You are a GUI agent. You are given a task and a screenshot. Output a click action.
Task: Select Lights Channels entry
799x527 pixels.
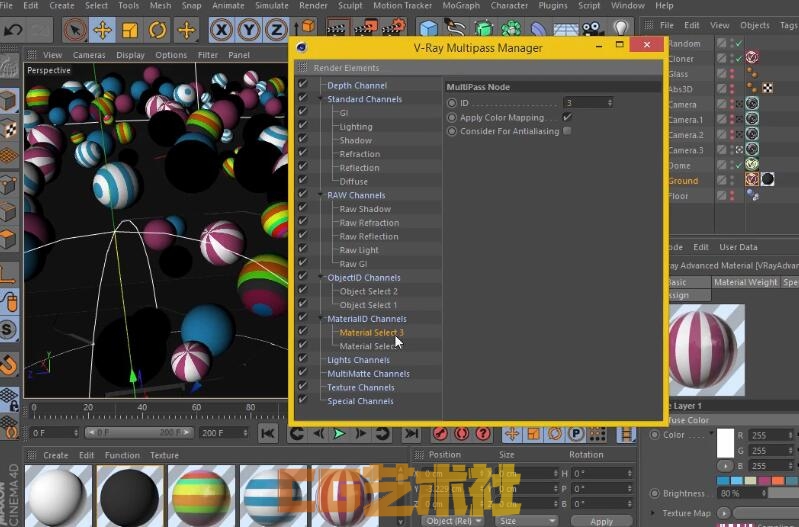click(x=358, y=360)
